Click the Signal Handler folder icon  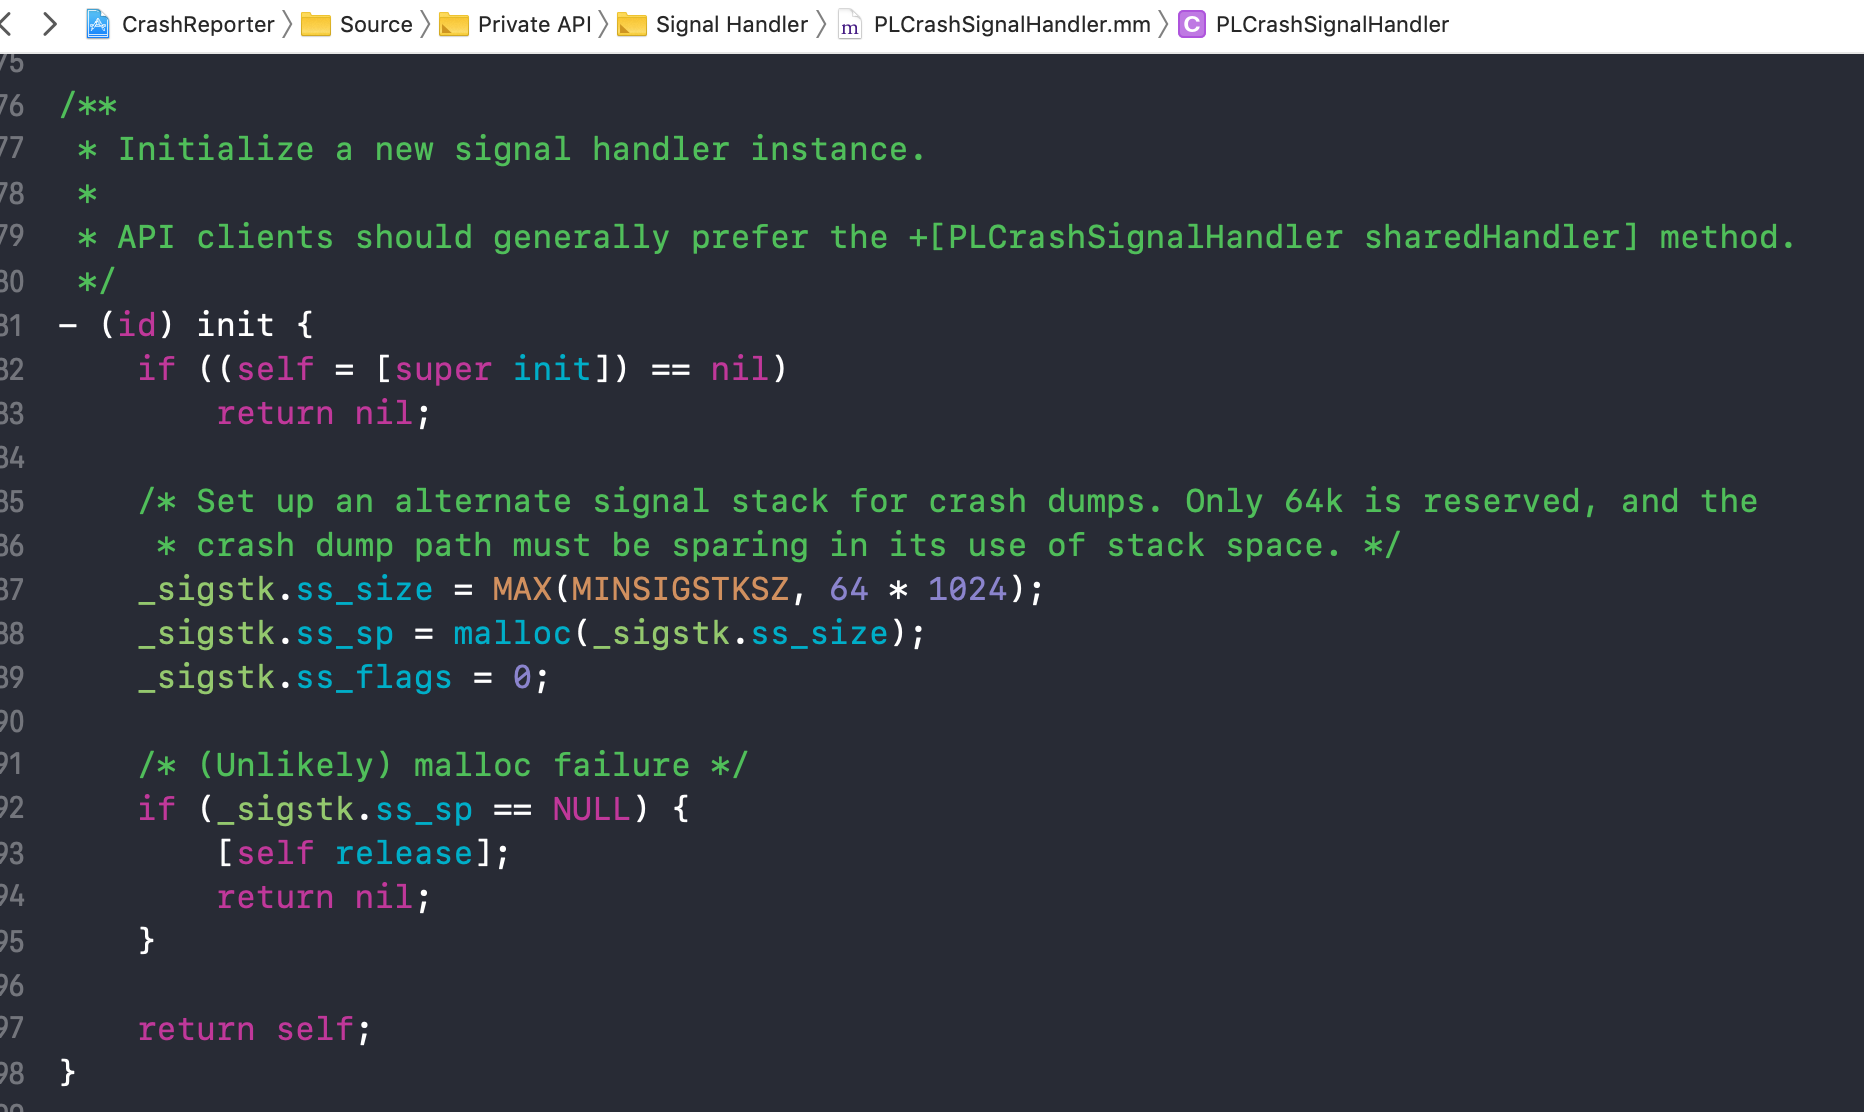(x=632, y=25)
